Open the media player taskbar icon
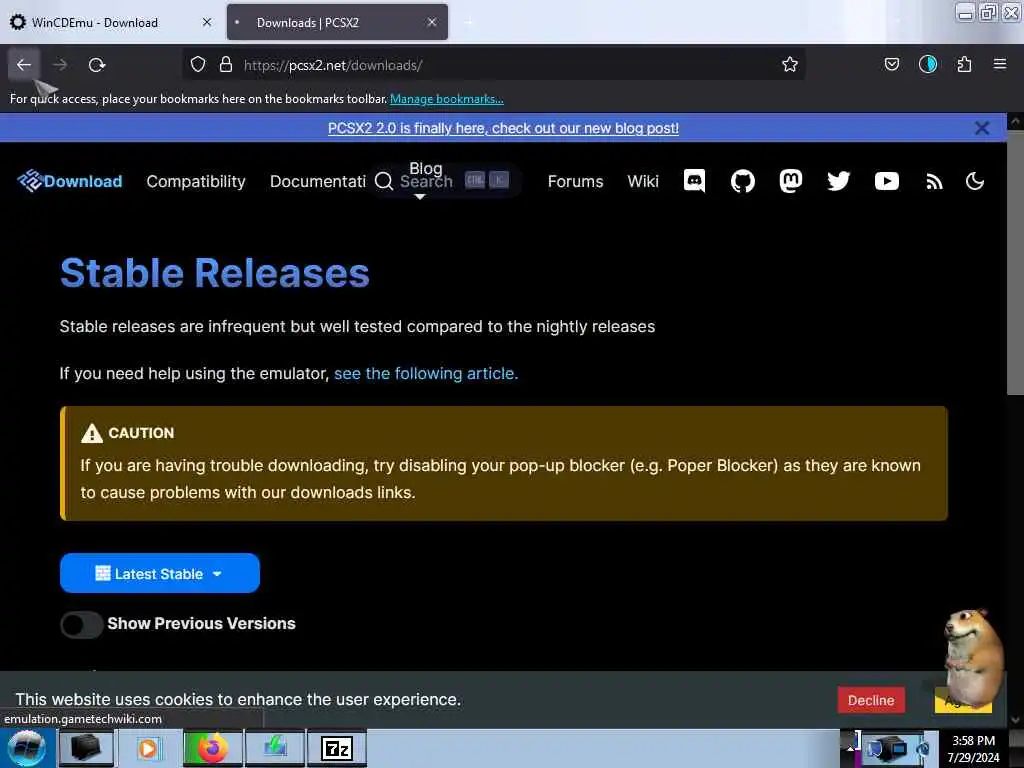 pos(148,748)
